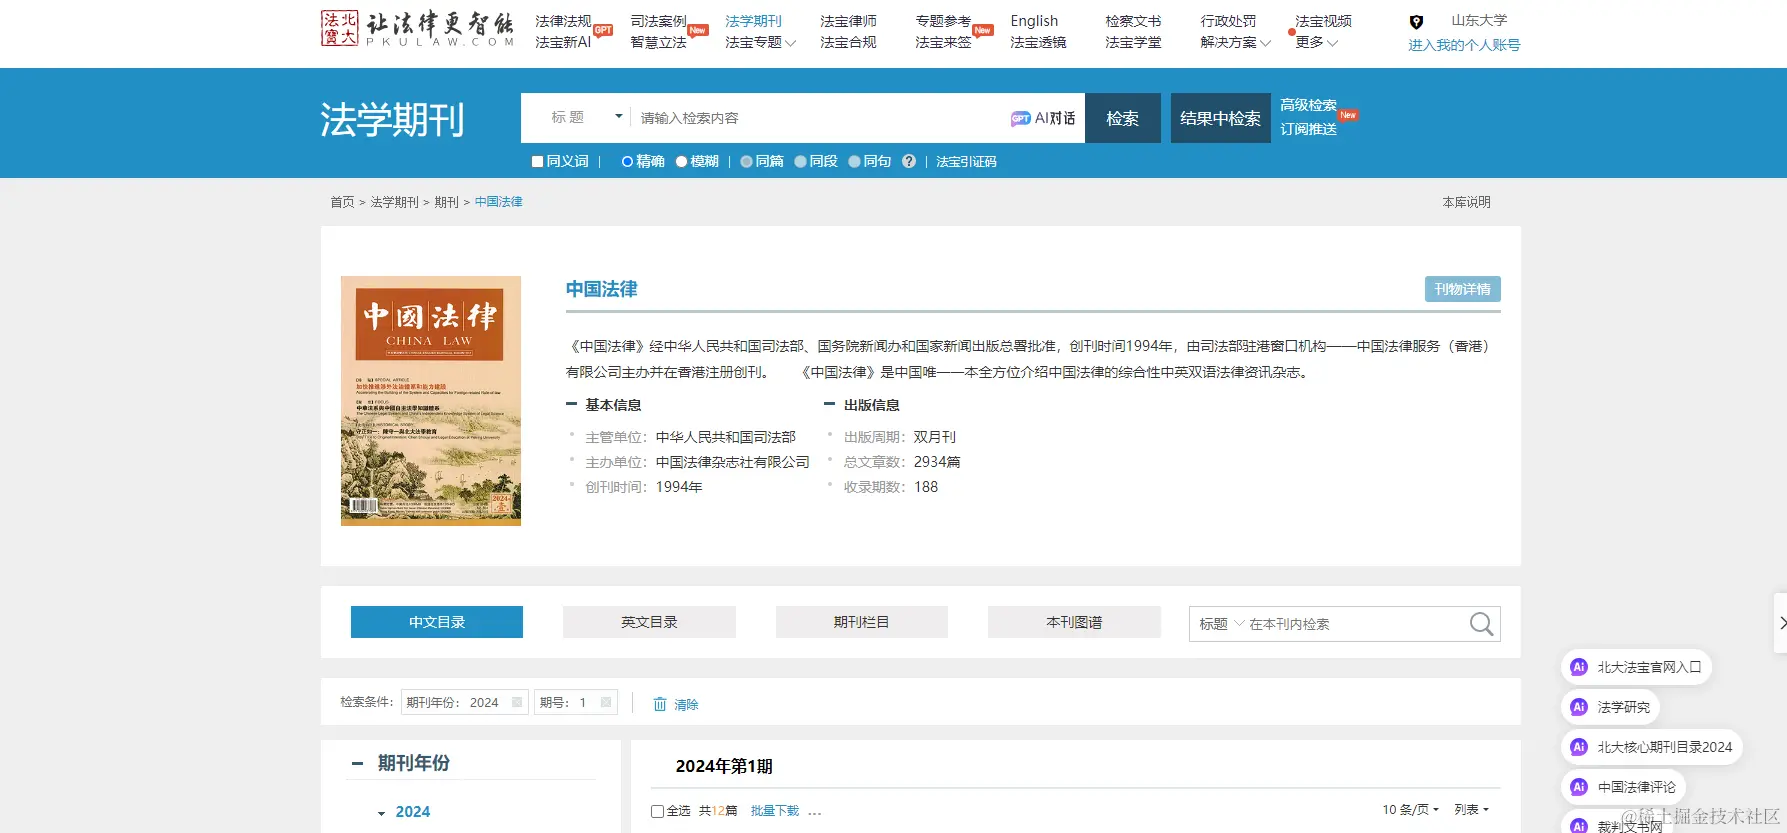Click the shield icon beside 山东大学
This screenshot has width=1787, height=833.
click(x=1416, y=22)
